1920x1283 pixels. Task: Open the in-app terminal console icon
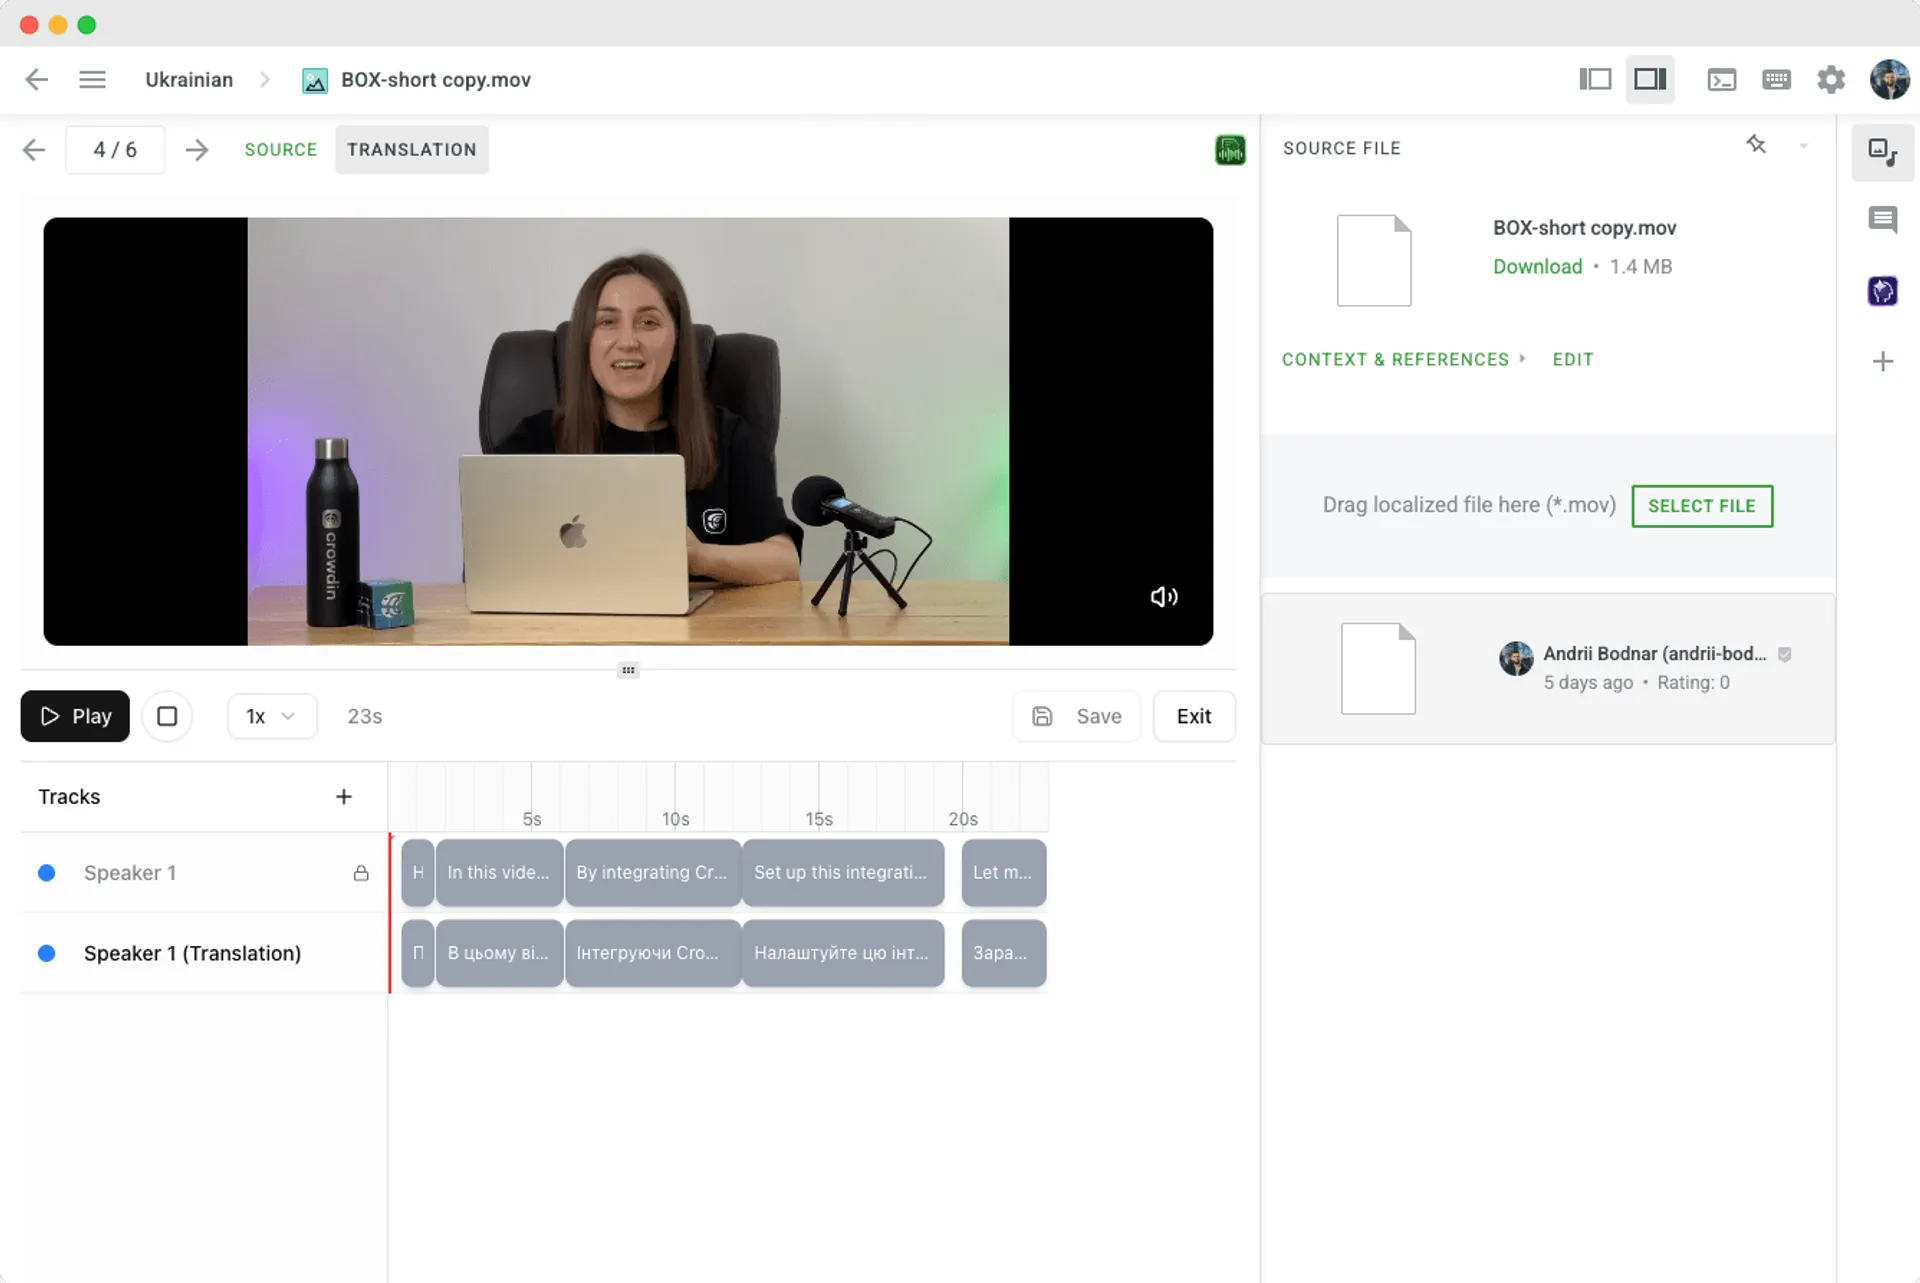click(x=1722, y=79)
